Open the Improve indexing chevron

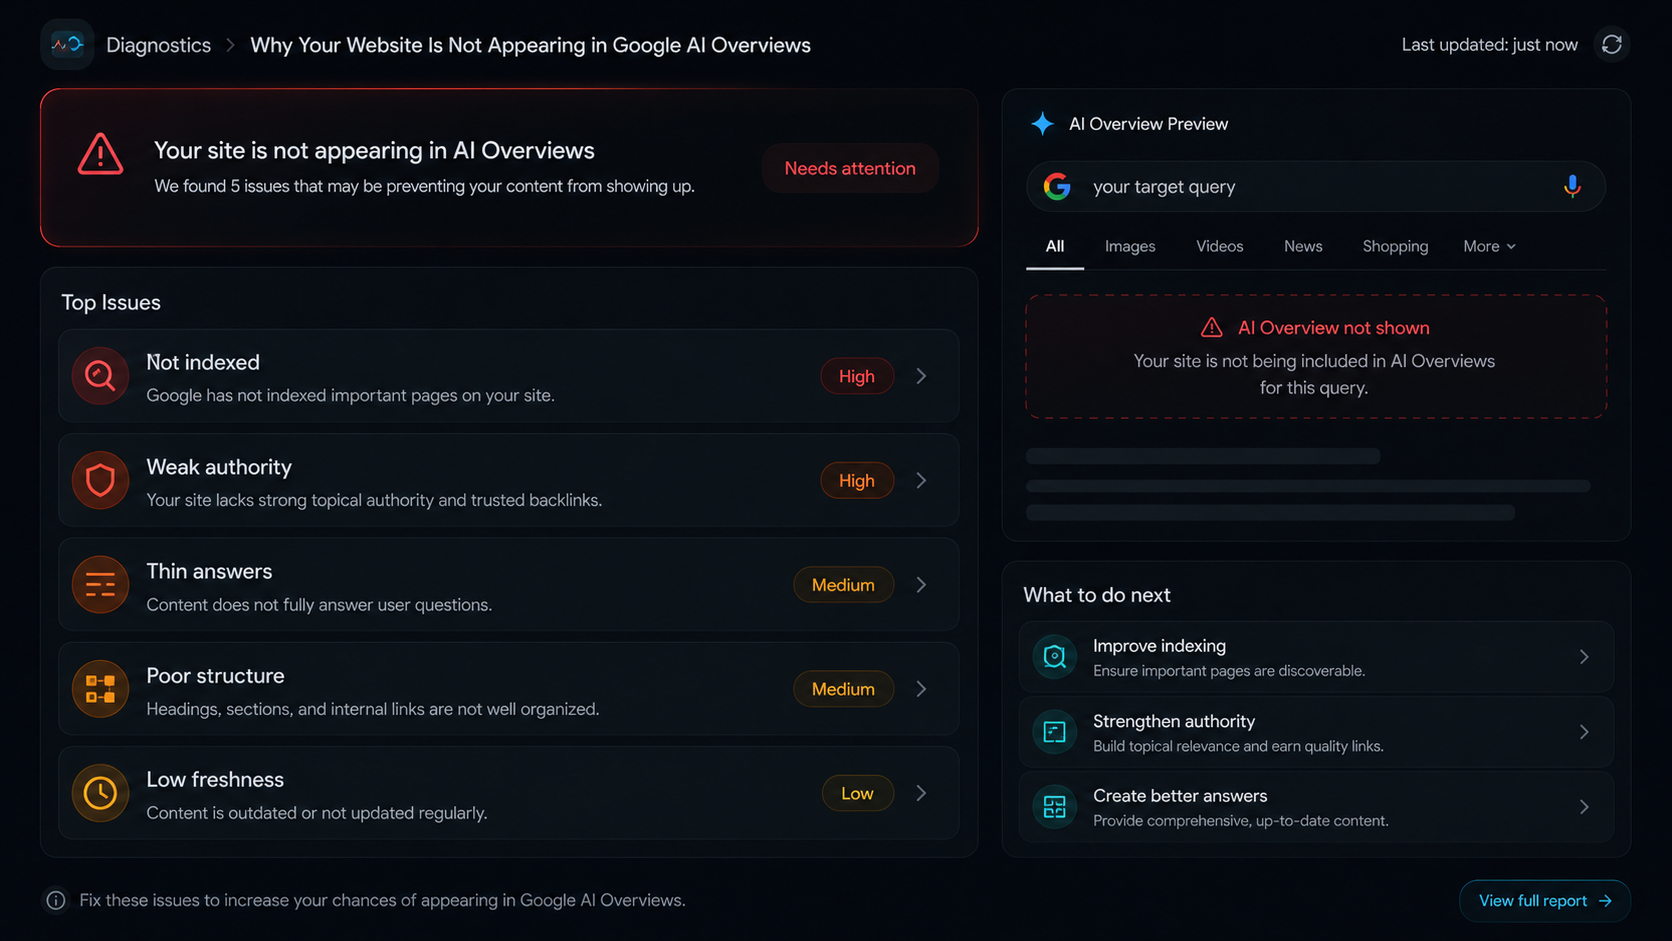coord(1584,657)
